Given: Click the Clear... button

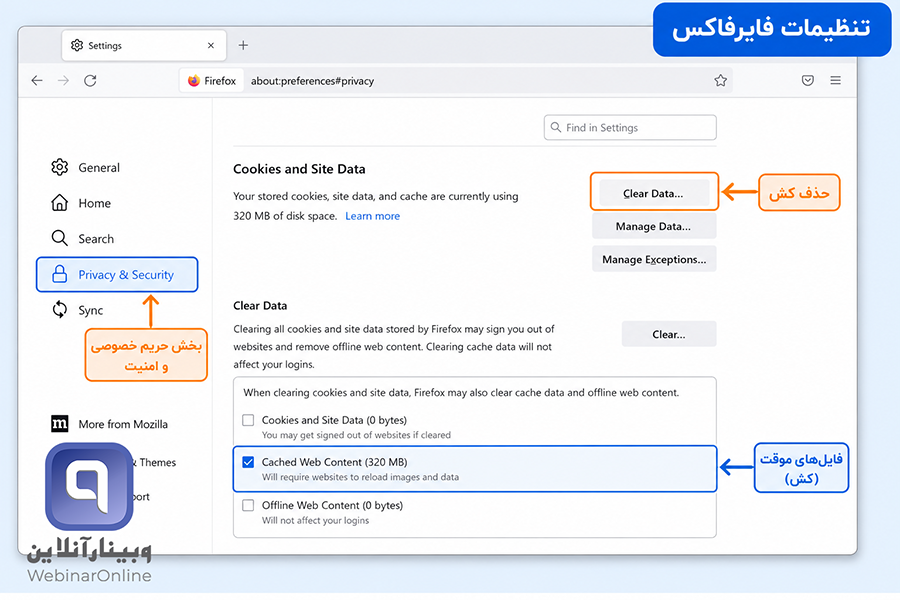Looking at the screenshot, I should (x=669, y=334).
